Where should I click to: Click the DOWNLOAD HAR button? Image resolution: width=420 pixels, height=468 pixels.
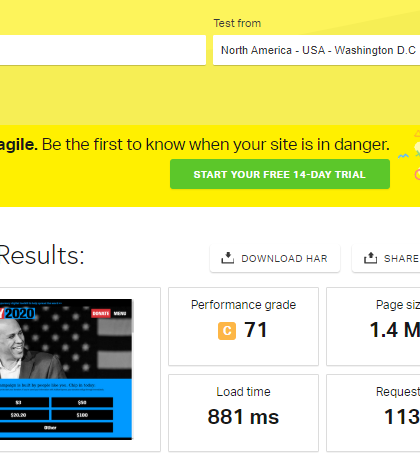(275, 258)
